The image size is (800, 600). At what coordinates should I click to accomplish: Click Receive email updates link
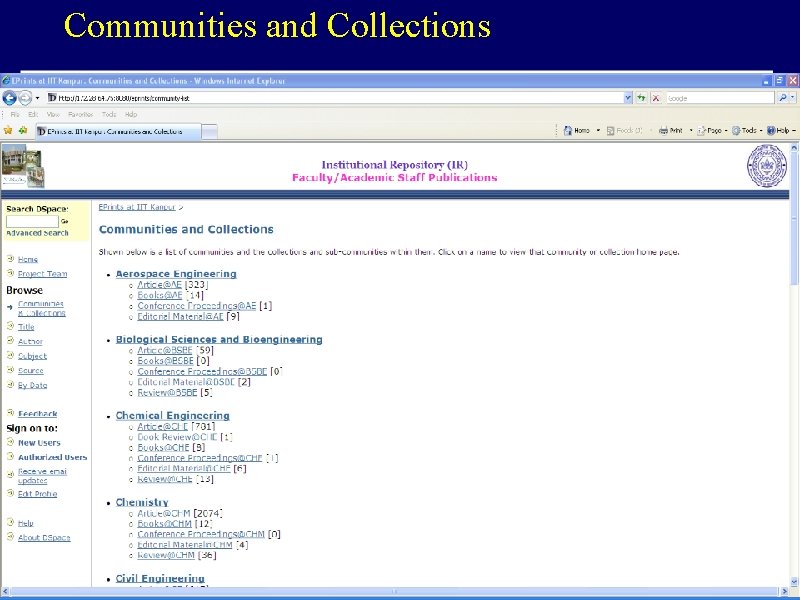(42, 476)
